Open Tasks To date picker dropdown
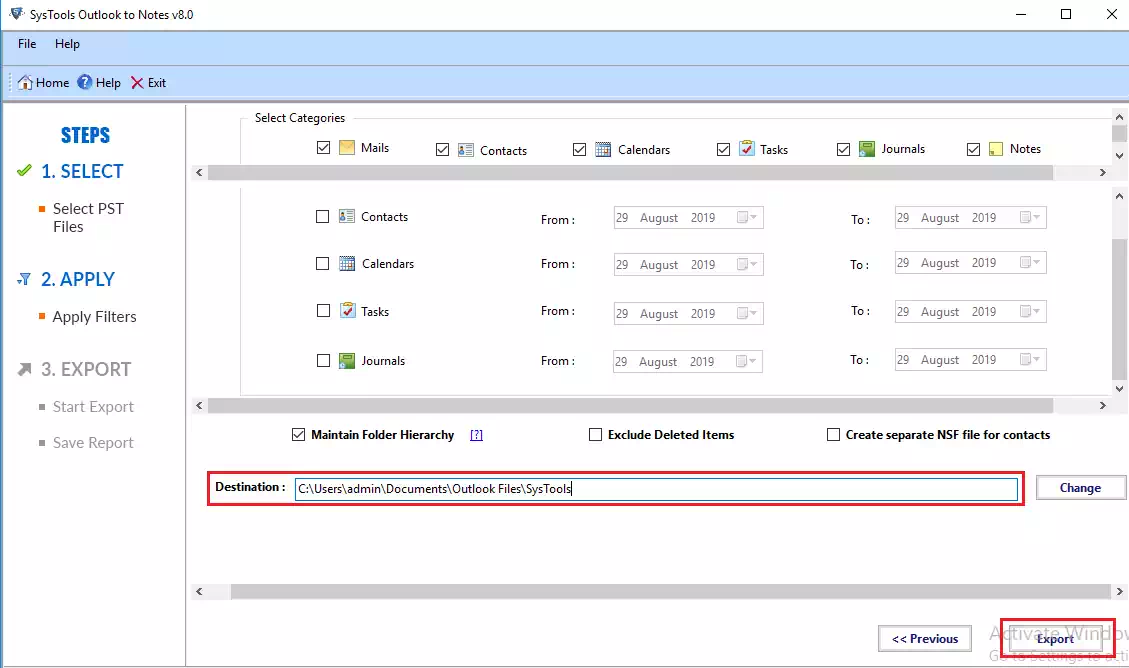This screenshot has height=668, width=1129. tap(1030, 311)
